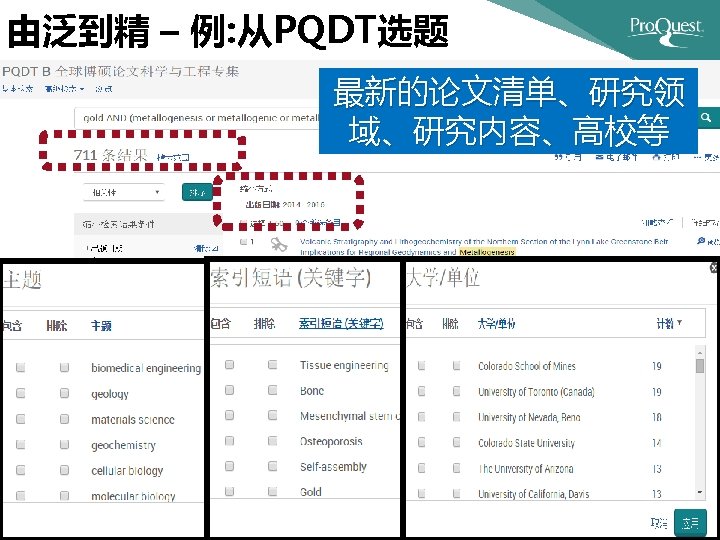Exclude Colorado State University

pyautogui.click(x=456, y=443)
